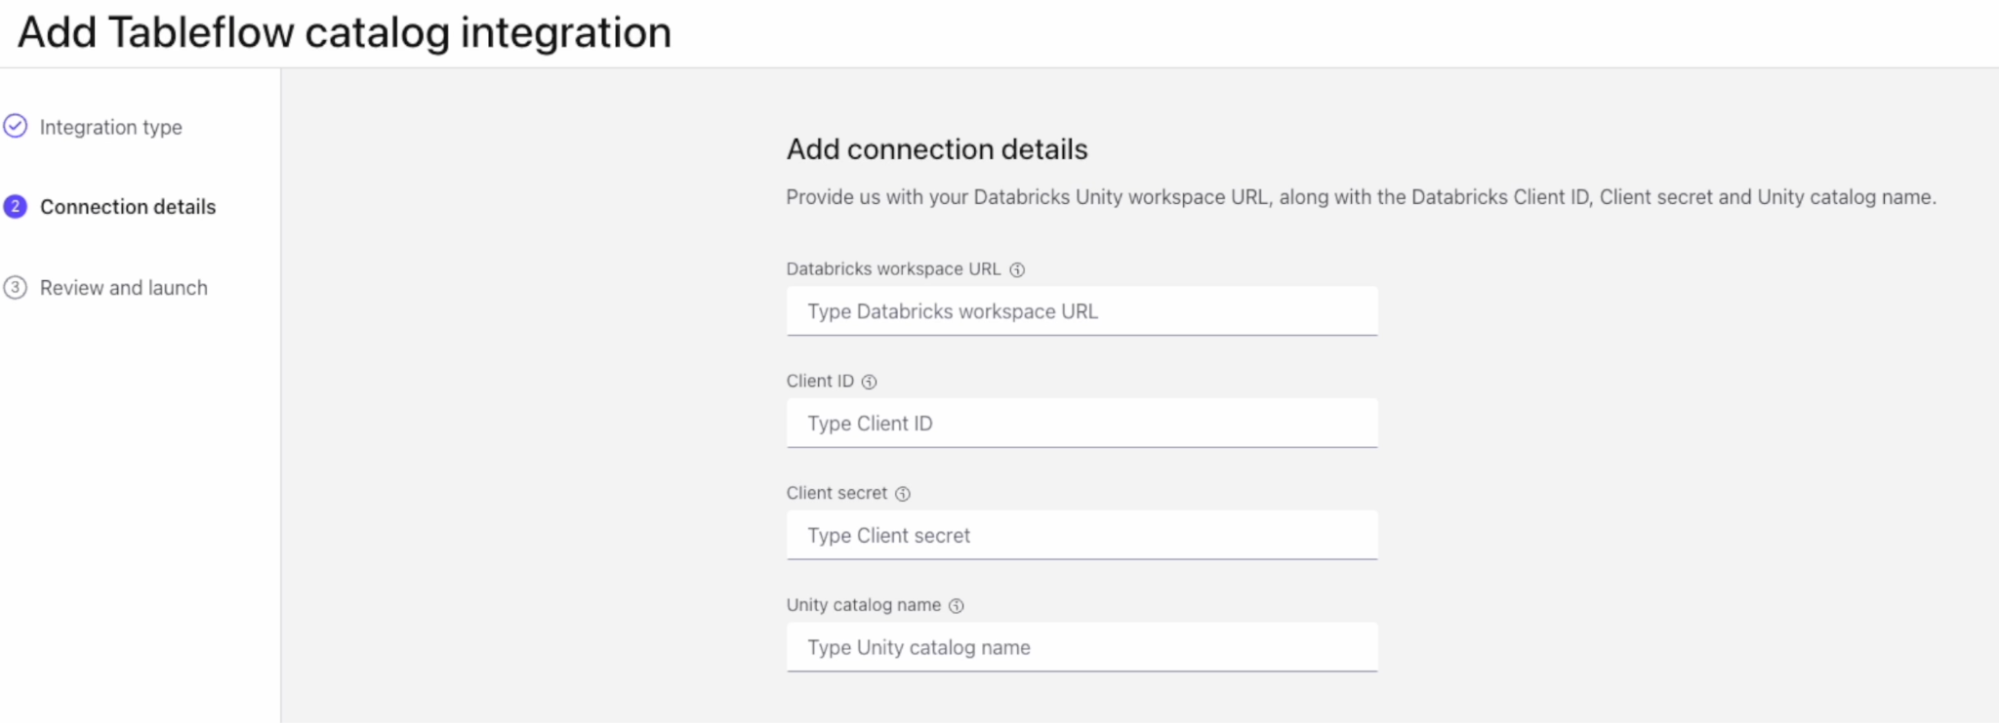Click the Client ID label text
This screenshot has width=1999, height=724.
click(820, 381)
